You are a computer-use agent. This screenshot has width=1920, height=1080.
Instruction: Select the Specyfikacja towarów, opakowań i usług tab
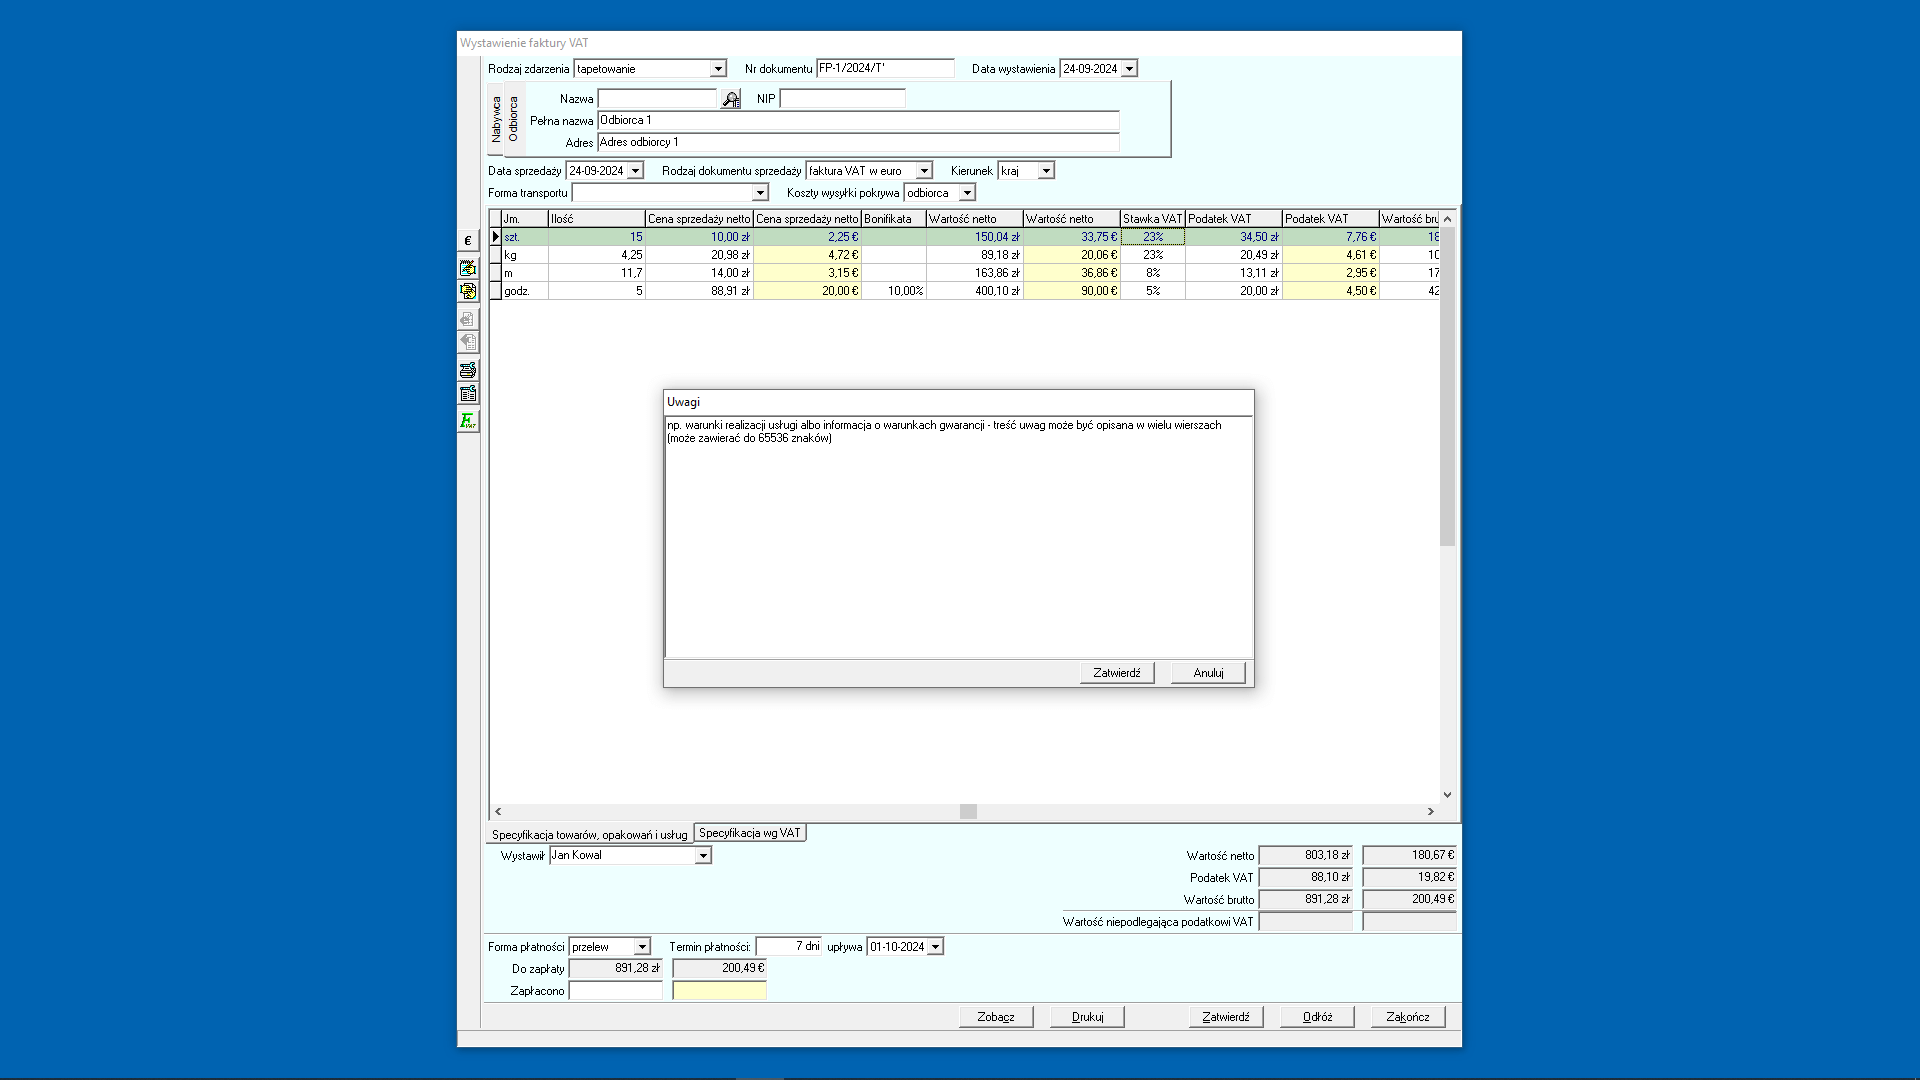pyautogui.click(x=590, y=835)
